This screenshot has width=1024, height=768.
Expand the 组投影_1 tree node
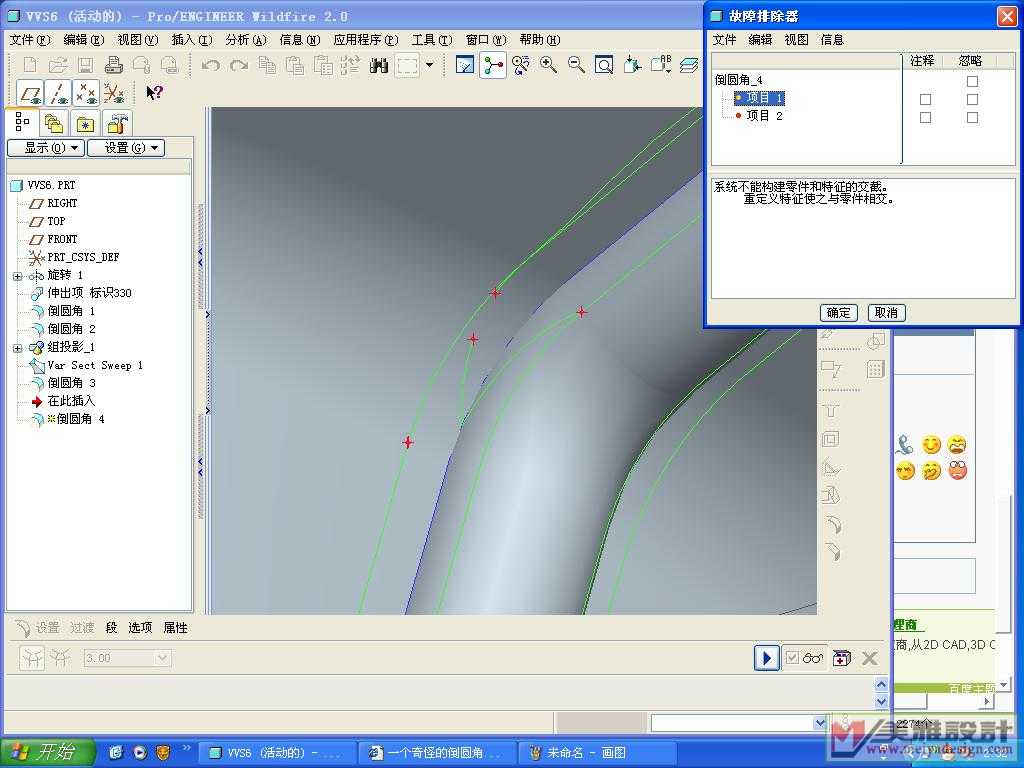pos(17,348)
